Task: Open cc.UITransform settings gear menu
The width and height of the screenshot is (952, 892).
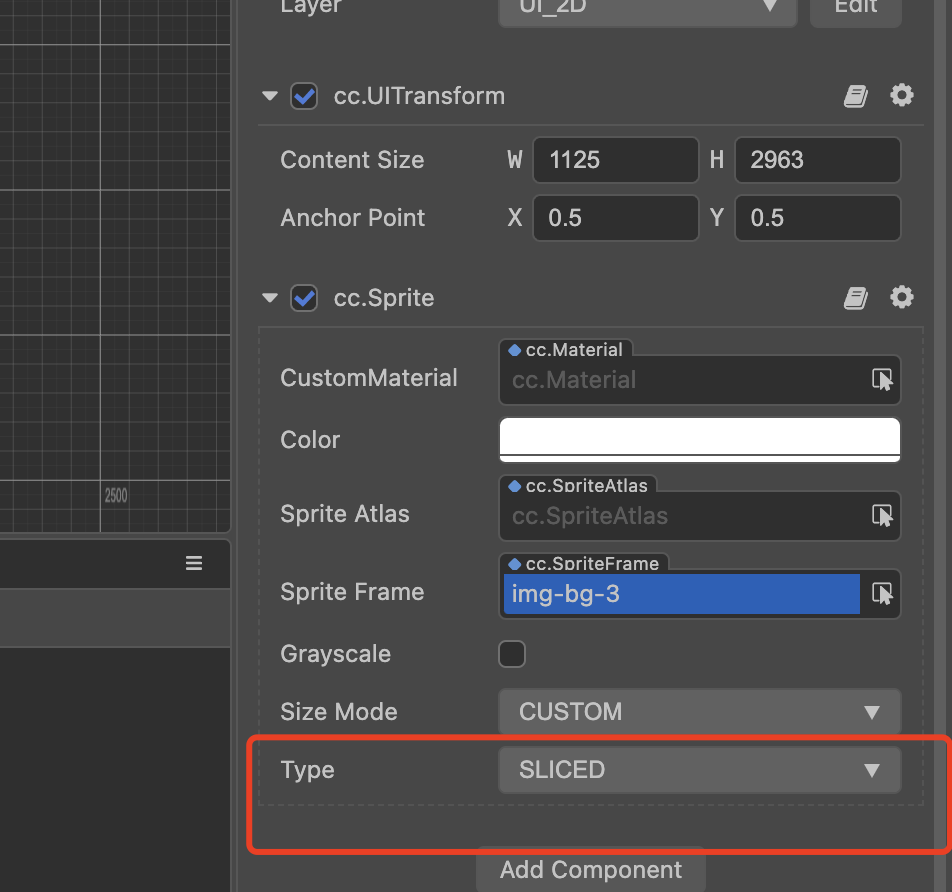Action: click(902, 96)
